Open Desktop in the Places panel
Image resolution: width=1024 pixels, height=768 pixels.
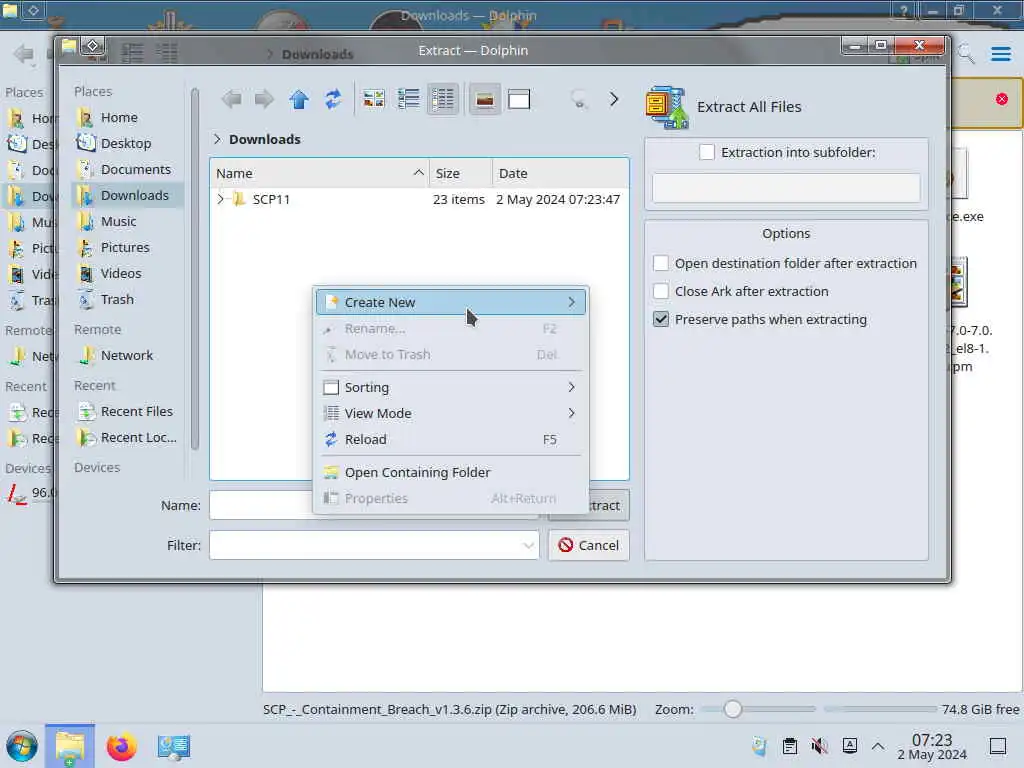coord(127,143)
